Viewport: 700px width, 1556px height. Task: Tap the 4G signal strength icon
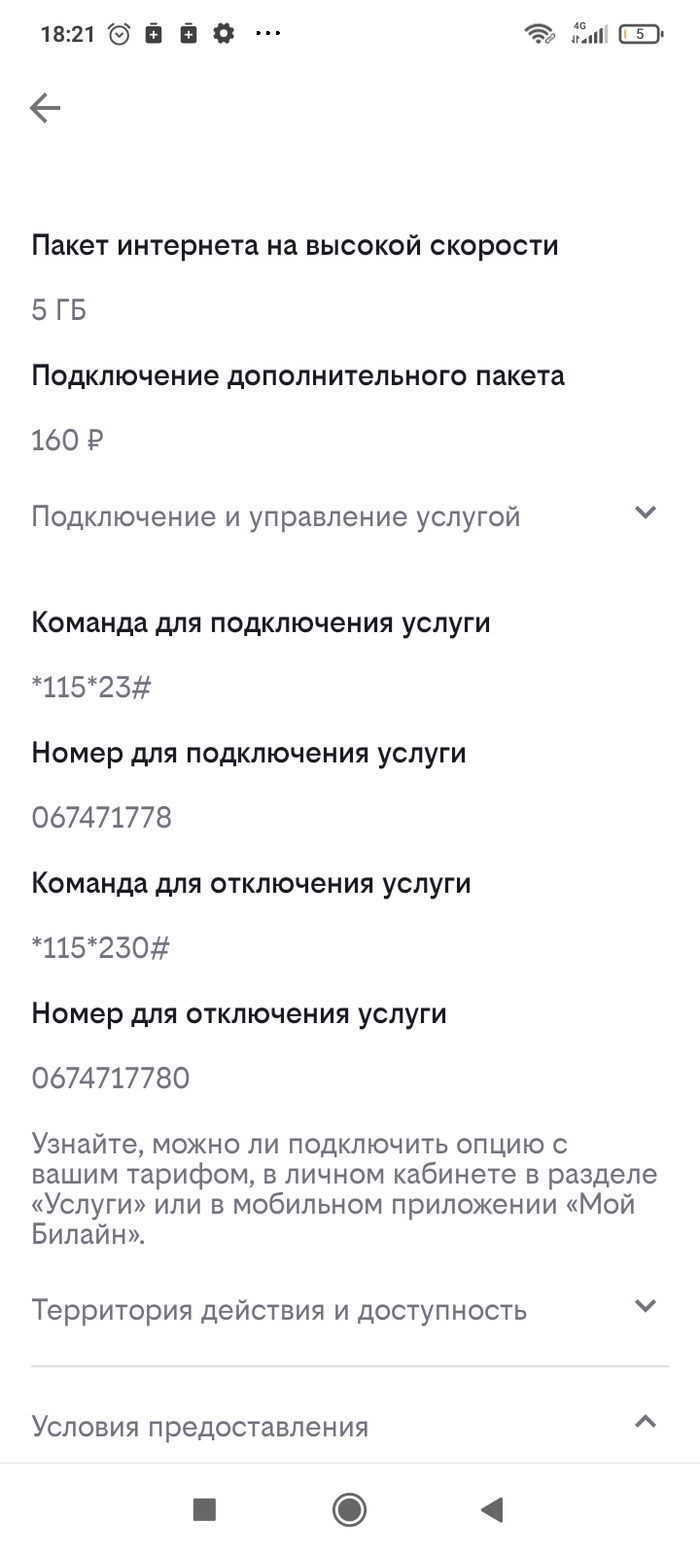pos(589,34)
